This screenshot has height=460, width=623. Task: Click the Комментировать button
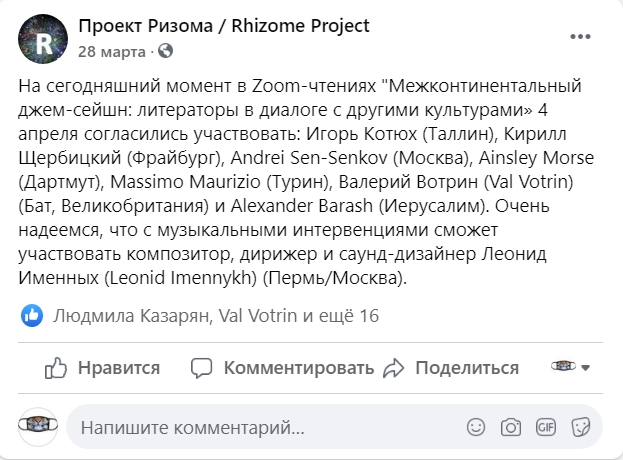282,368
